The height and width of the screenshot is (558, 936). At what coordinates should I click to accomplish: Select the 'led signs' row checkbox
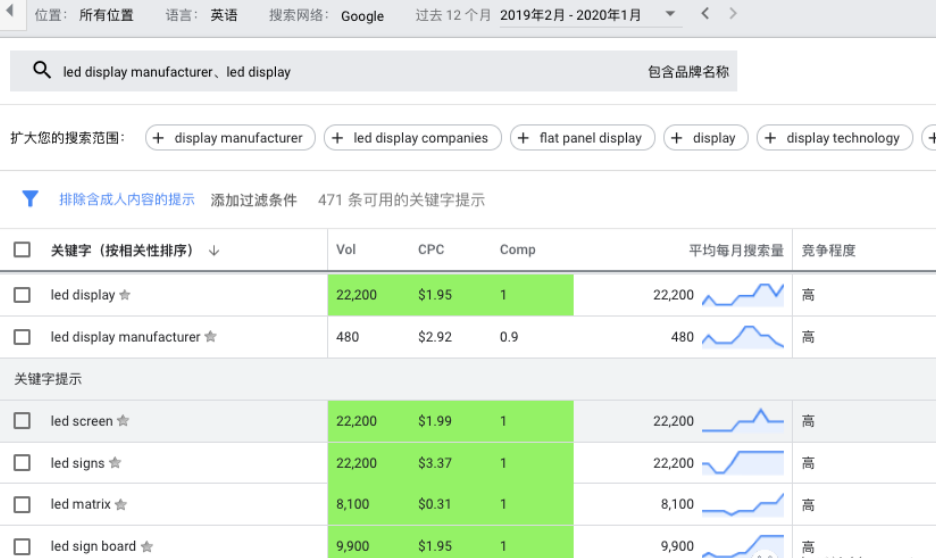[22, 463]
